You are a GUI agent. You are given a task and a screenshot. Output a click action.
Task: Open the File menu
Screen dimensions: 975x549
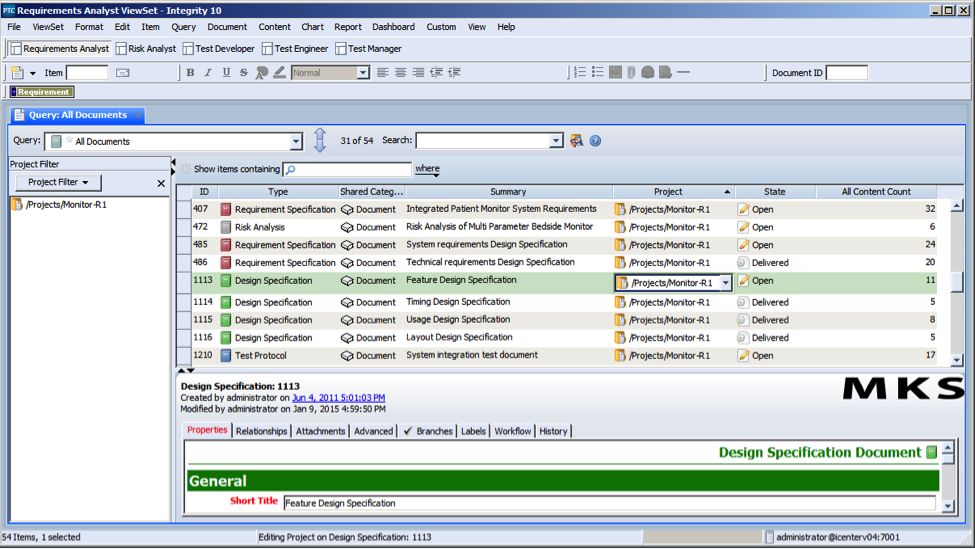point(14,27)
